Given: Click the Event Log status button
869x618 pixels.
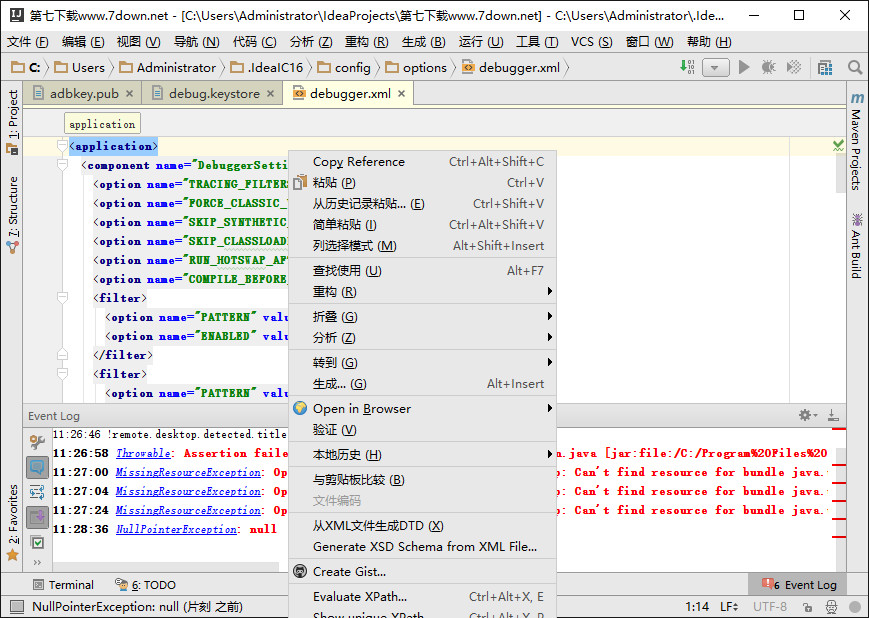Looking at the screenshot, I should tap(799, 585).
